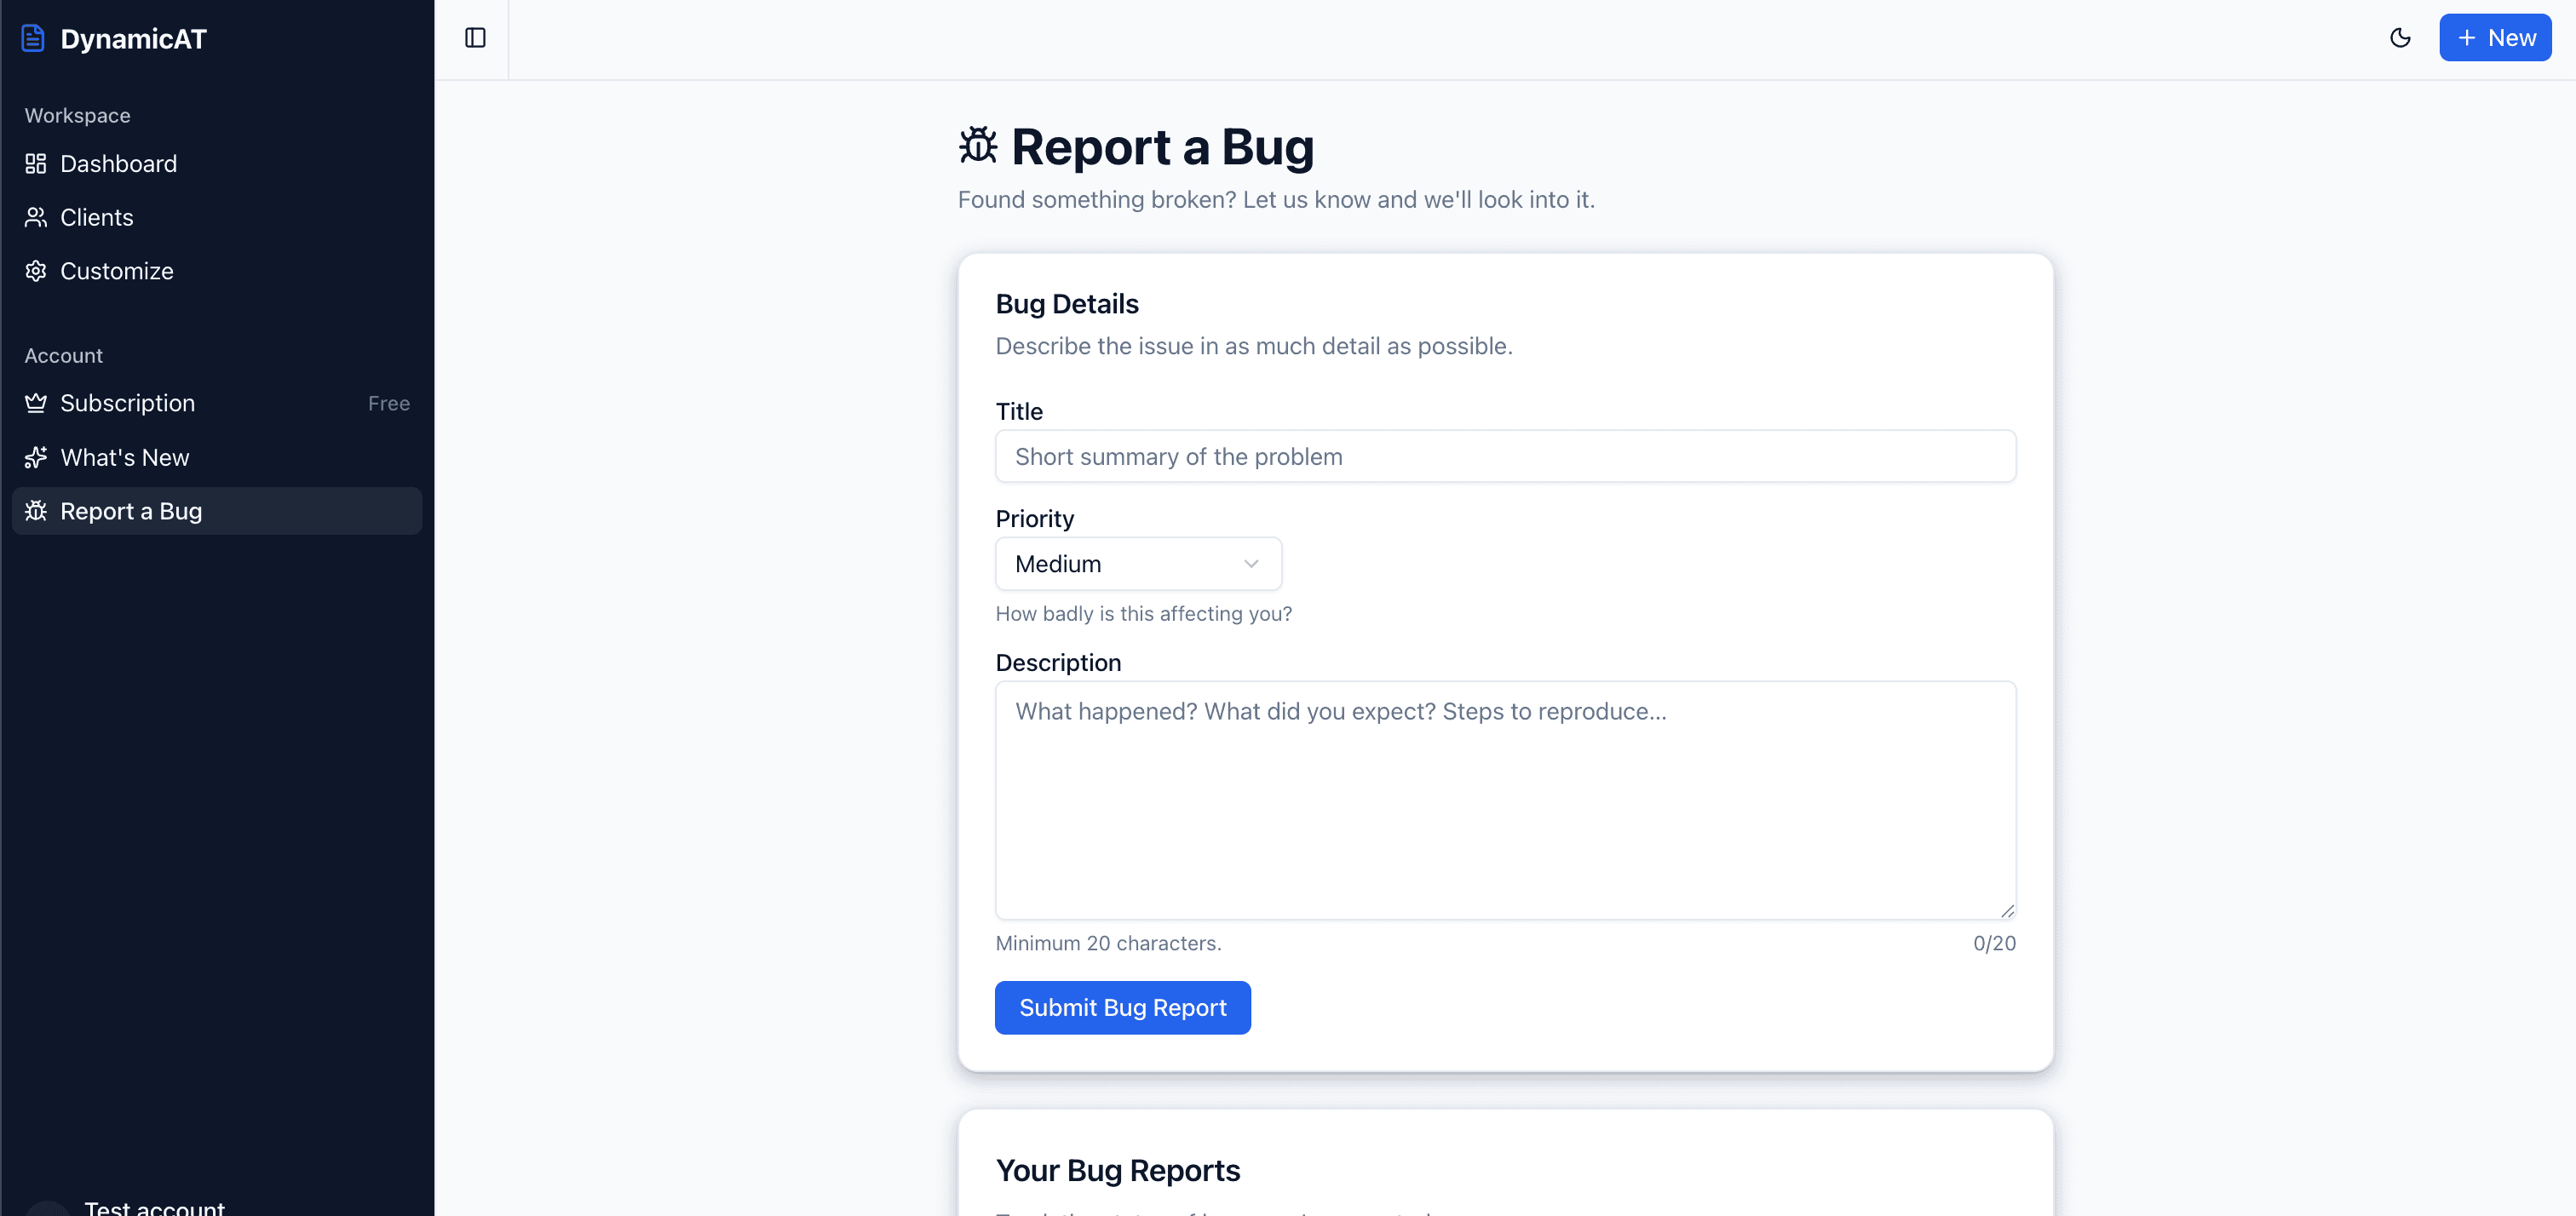2576x1216 pixels.
Task: Click the Workspace section label
Action: pos(77,115)
